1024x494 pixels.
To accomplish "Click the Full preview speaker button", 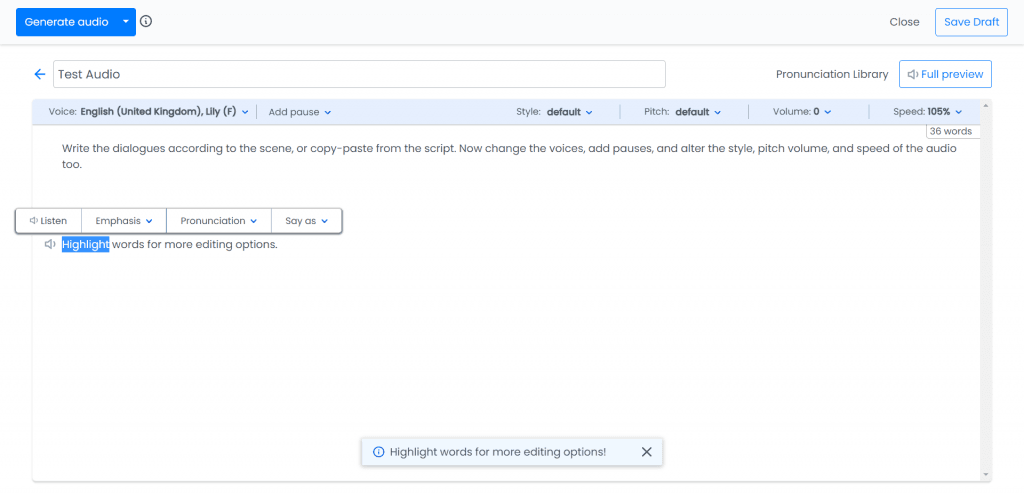I will click(x=945, y=74).
